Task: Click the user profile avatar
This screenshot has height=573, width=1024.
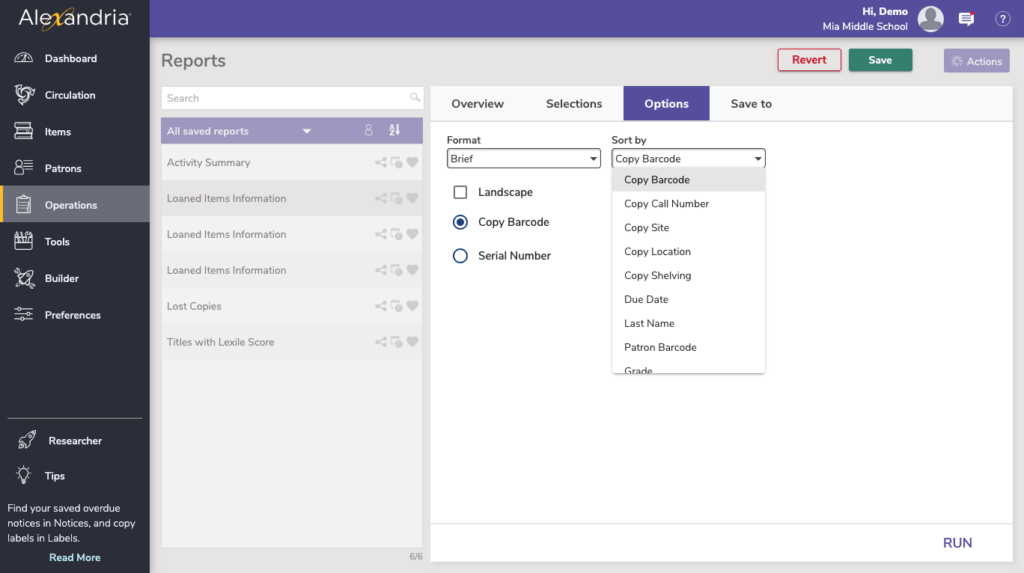Action: (931, 19)
